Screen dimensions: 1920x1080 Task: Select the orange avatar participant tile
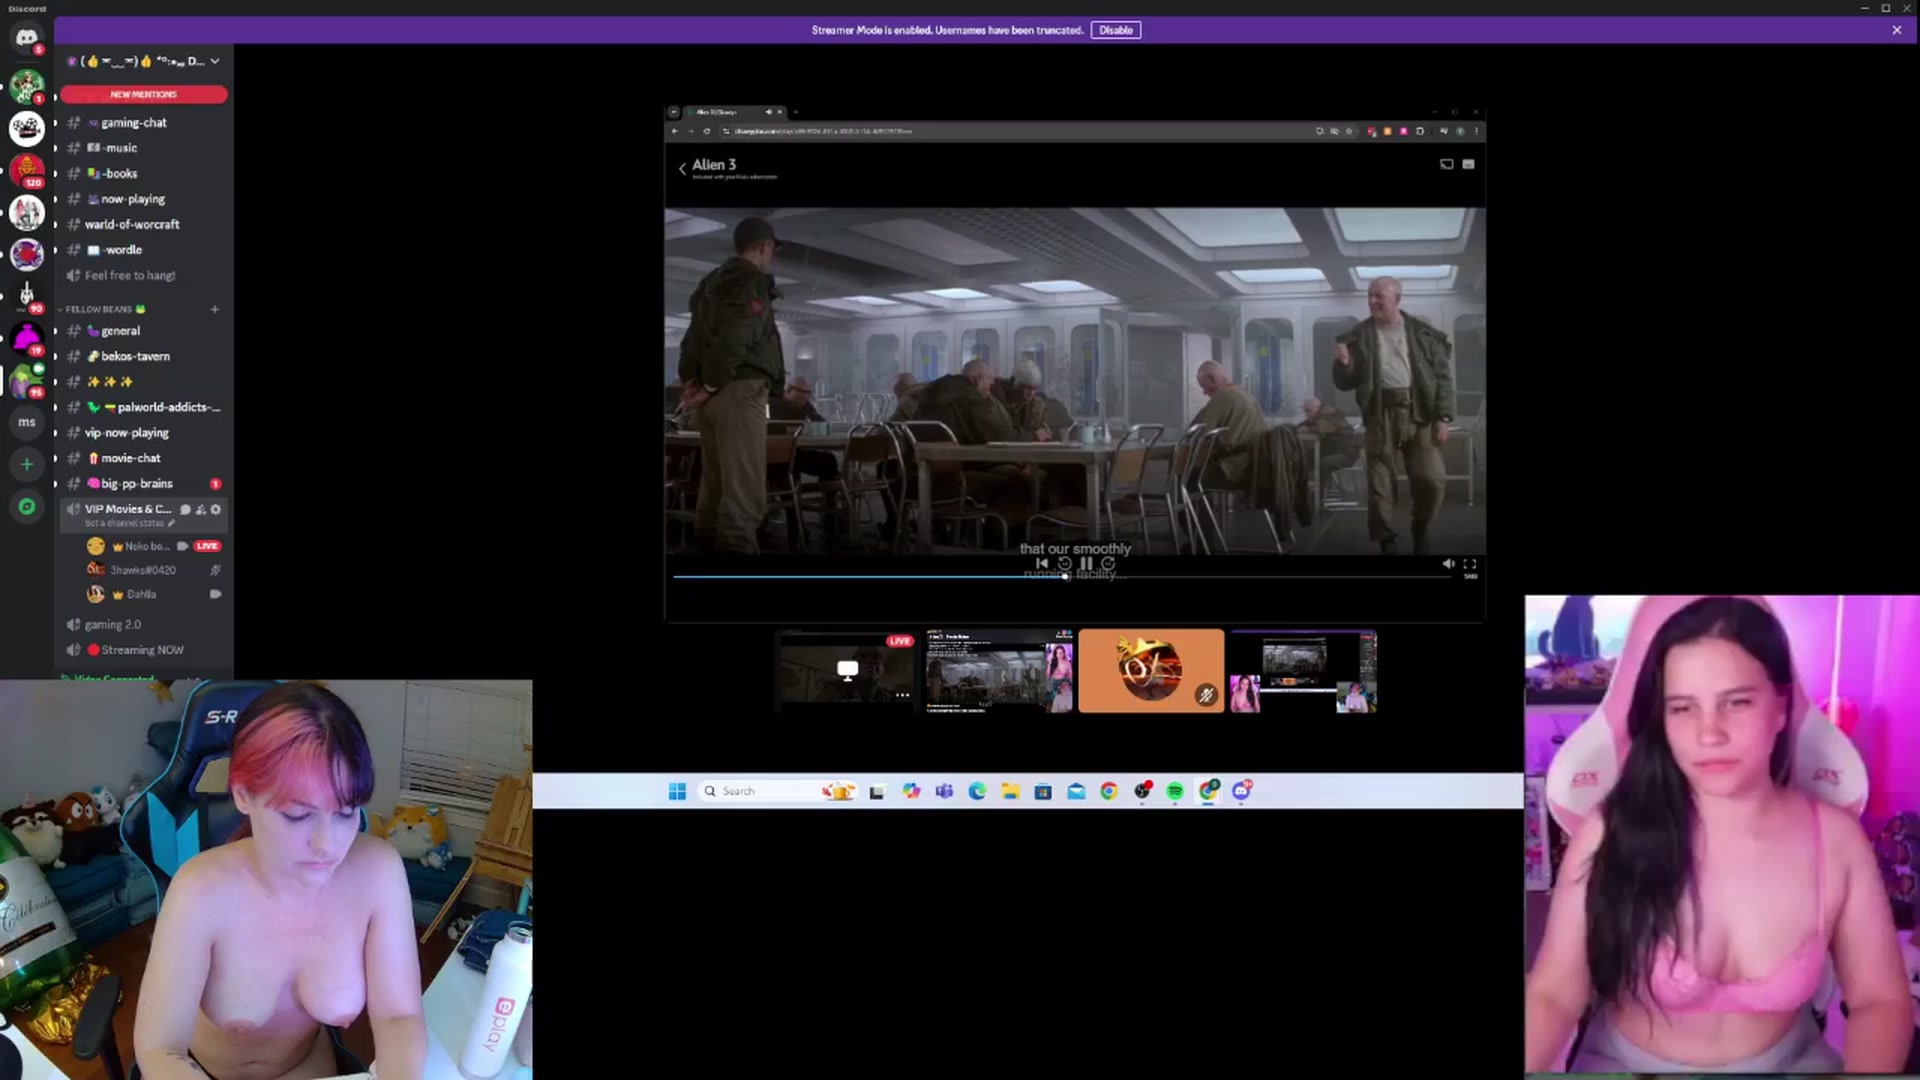tap(1151, 671)
